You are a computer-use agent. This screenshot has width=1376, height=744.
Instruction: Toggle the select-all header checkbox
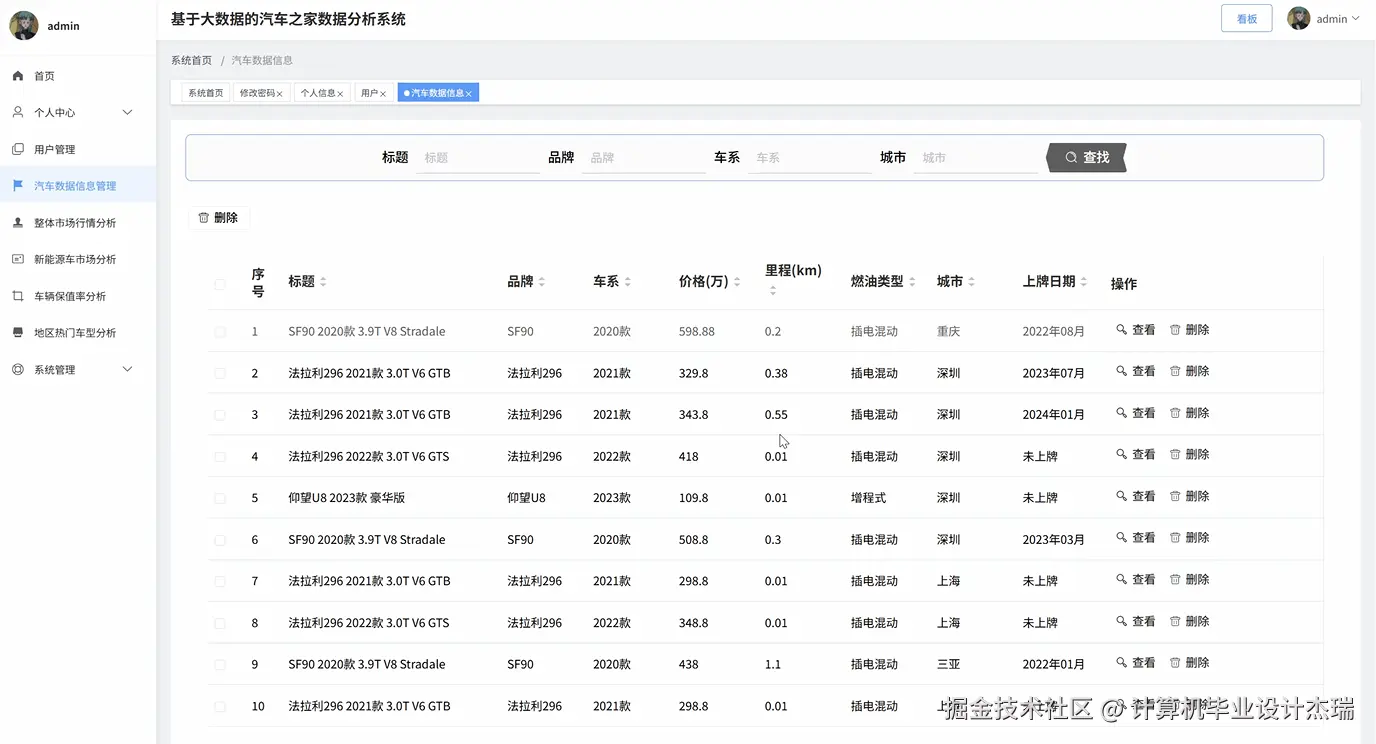click(x=220, y=284)
